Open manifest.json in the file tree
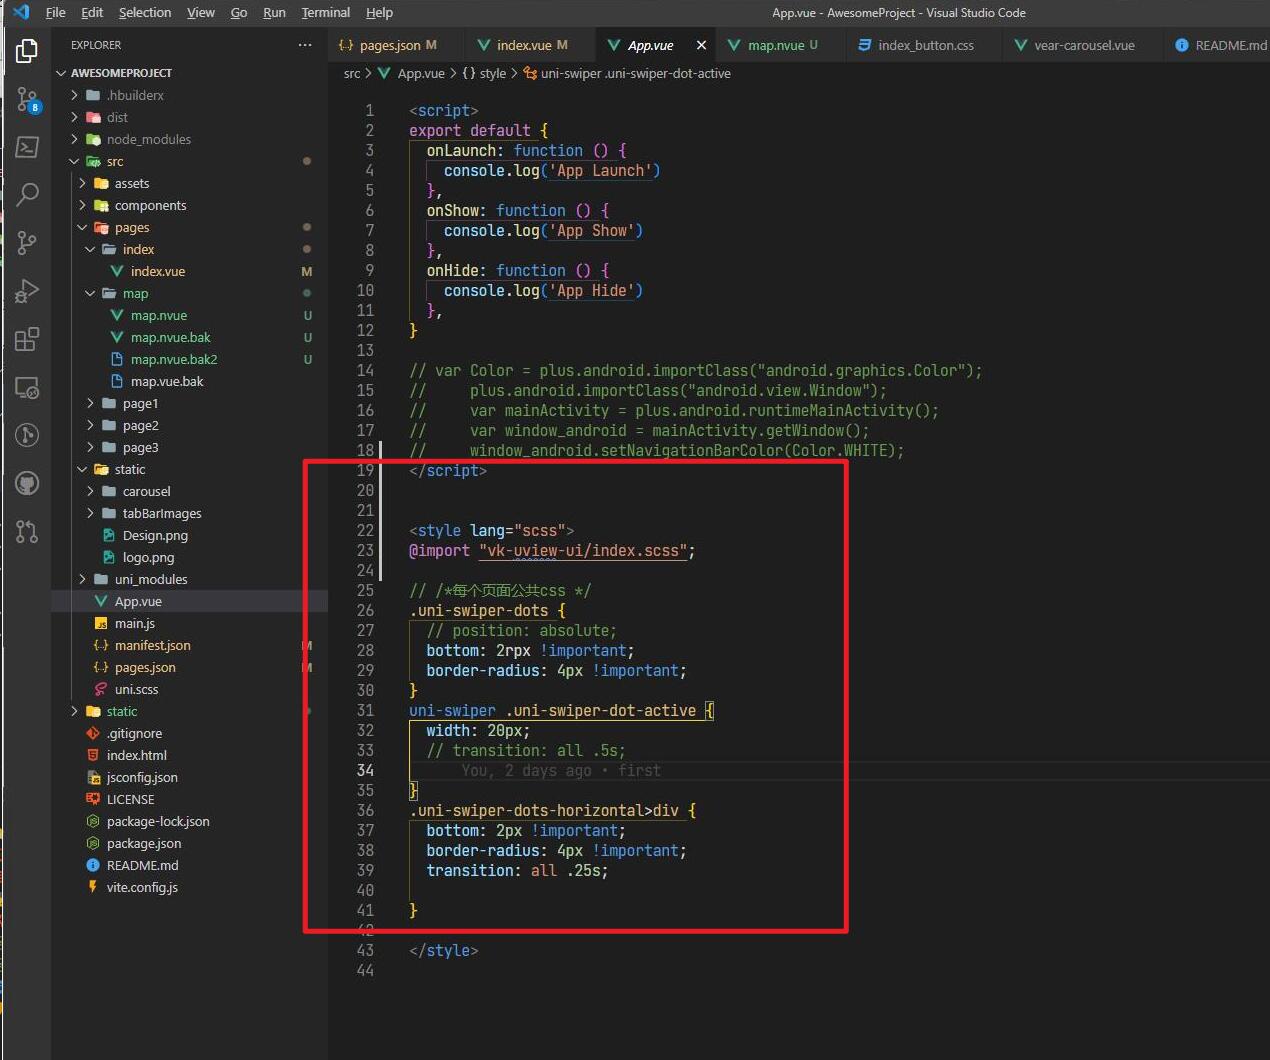This screenshot has width=1270, height=1060. tap(152, 645)
